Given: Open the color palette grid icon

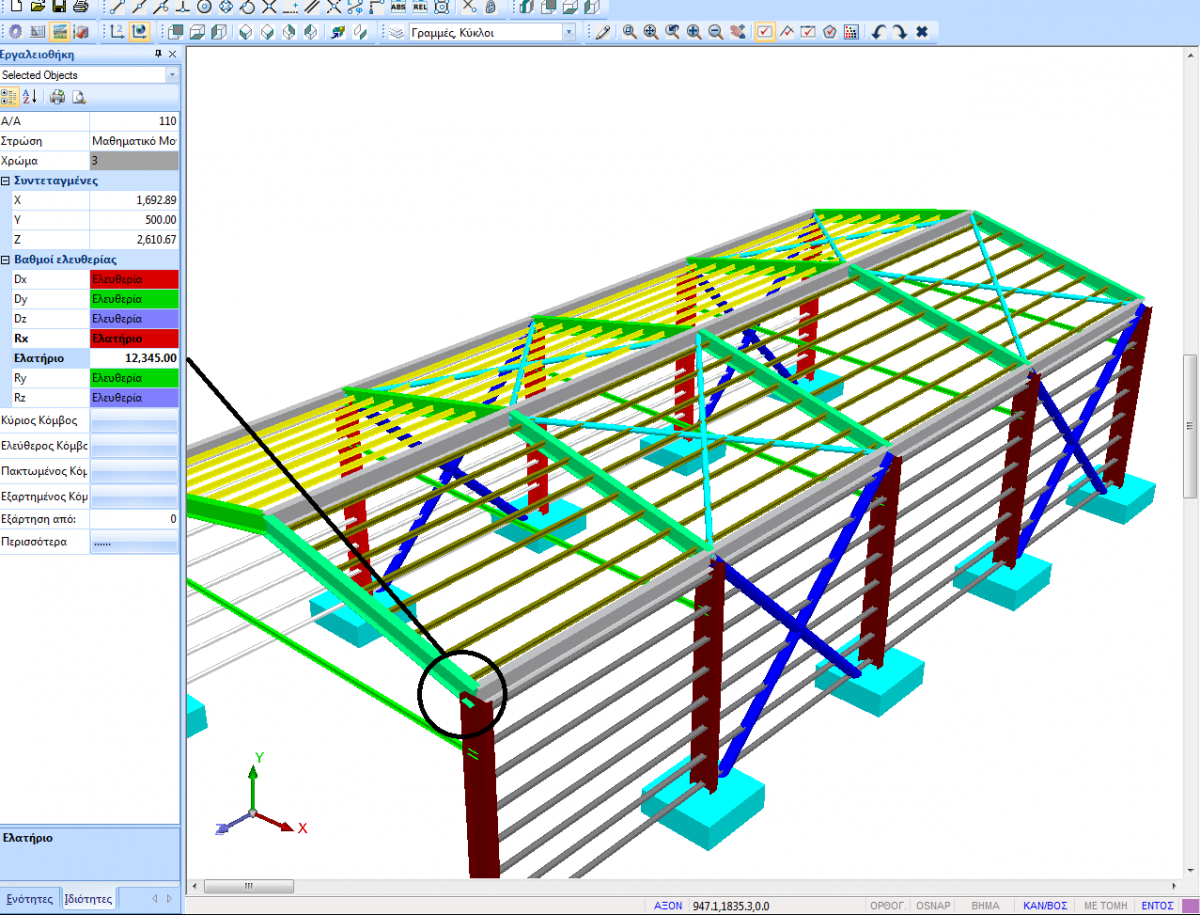Looking at the screenshot, I should (851, 32).
